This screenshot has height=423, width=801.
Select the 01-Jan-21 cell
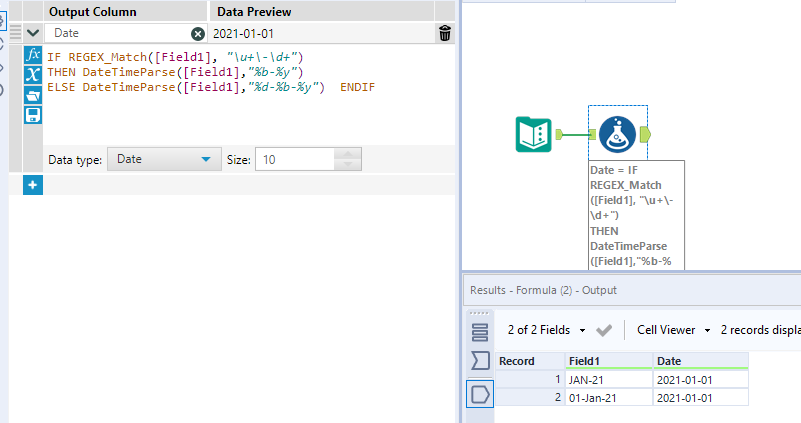click(609, 397)
